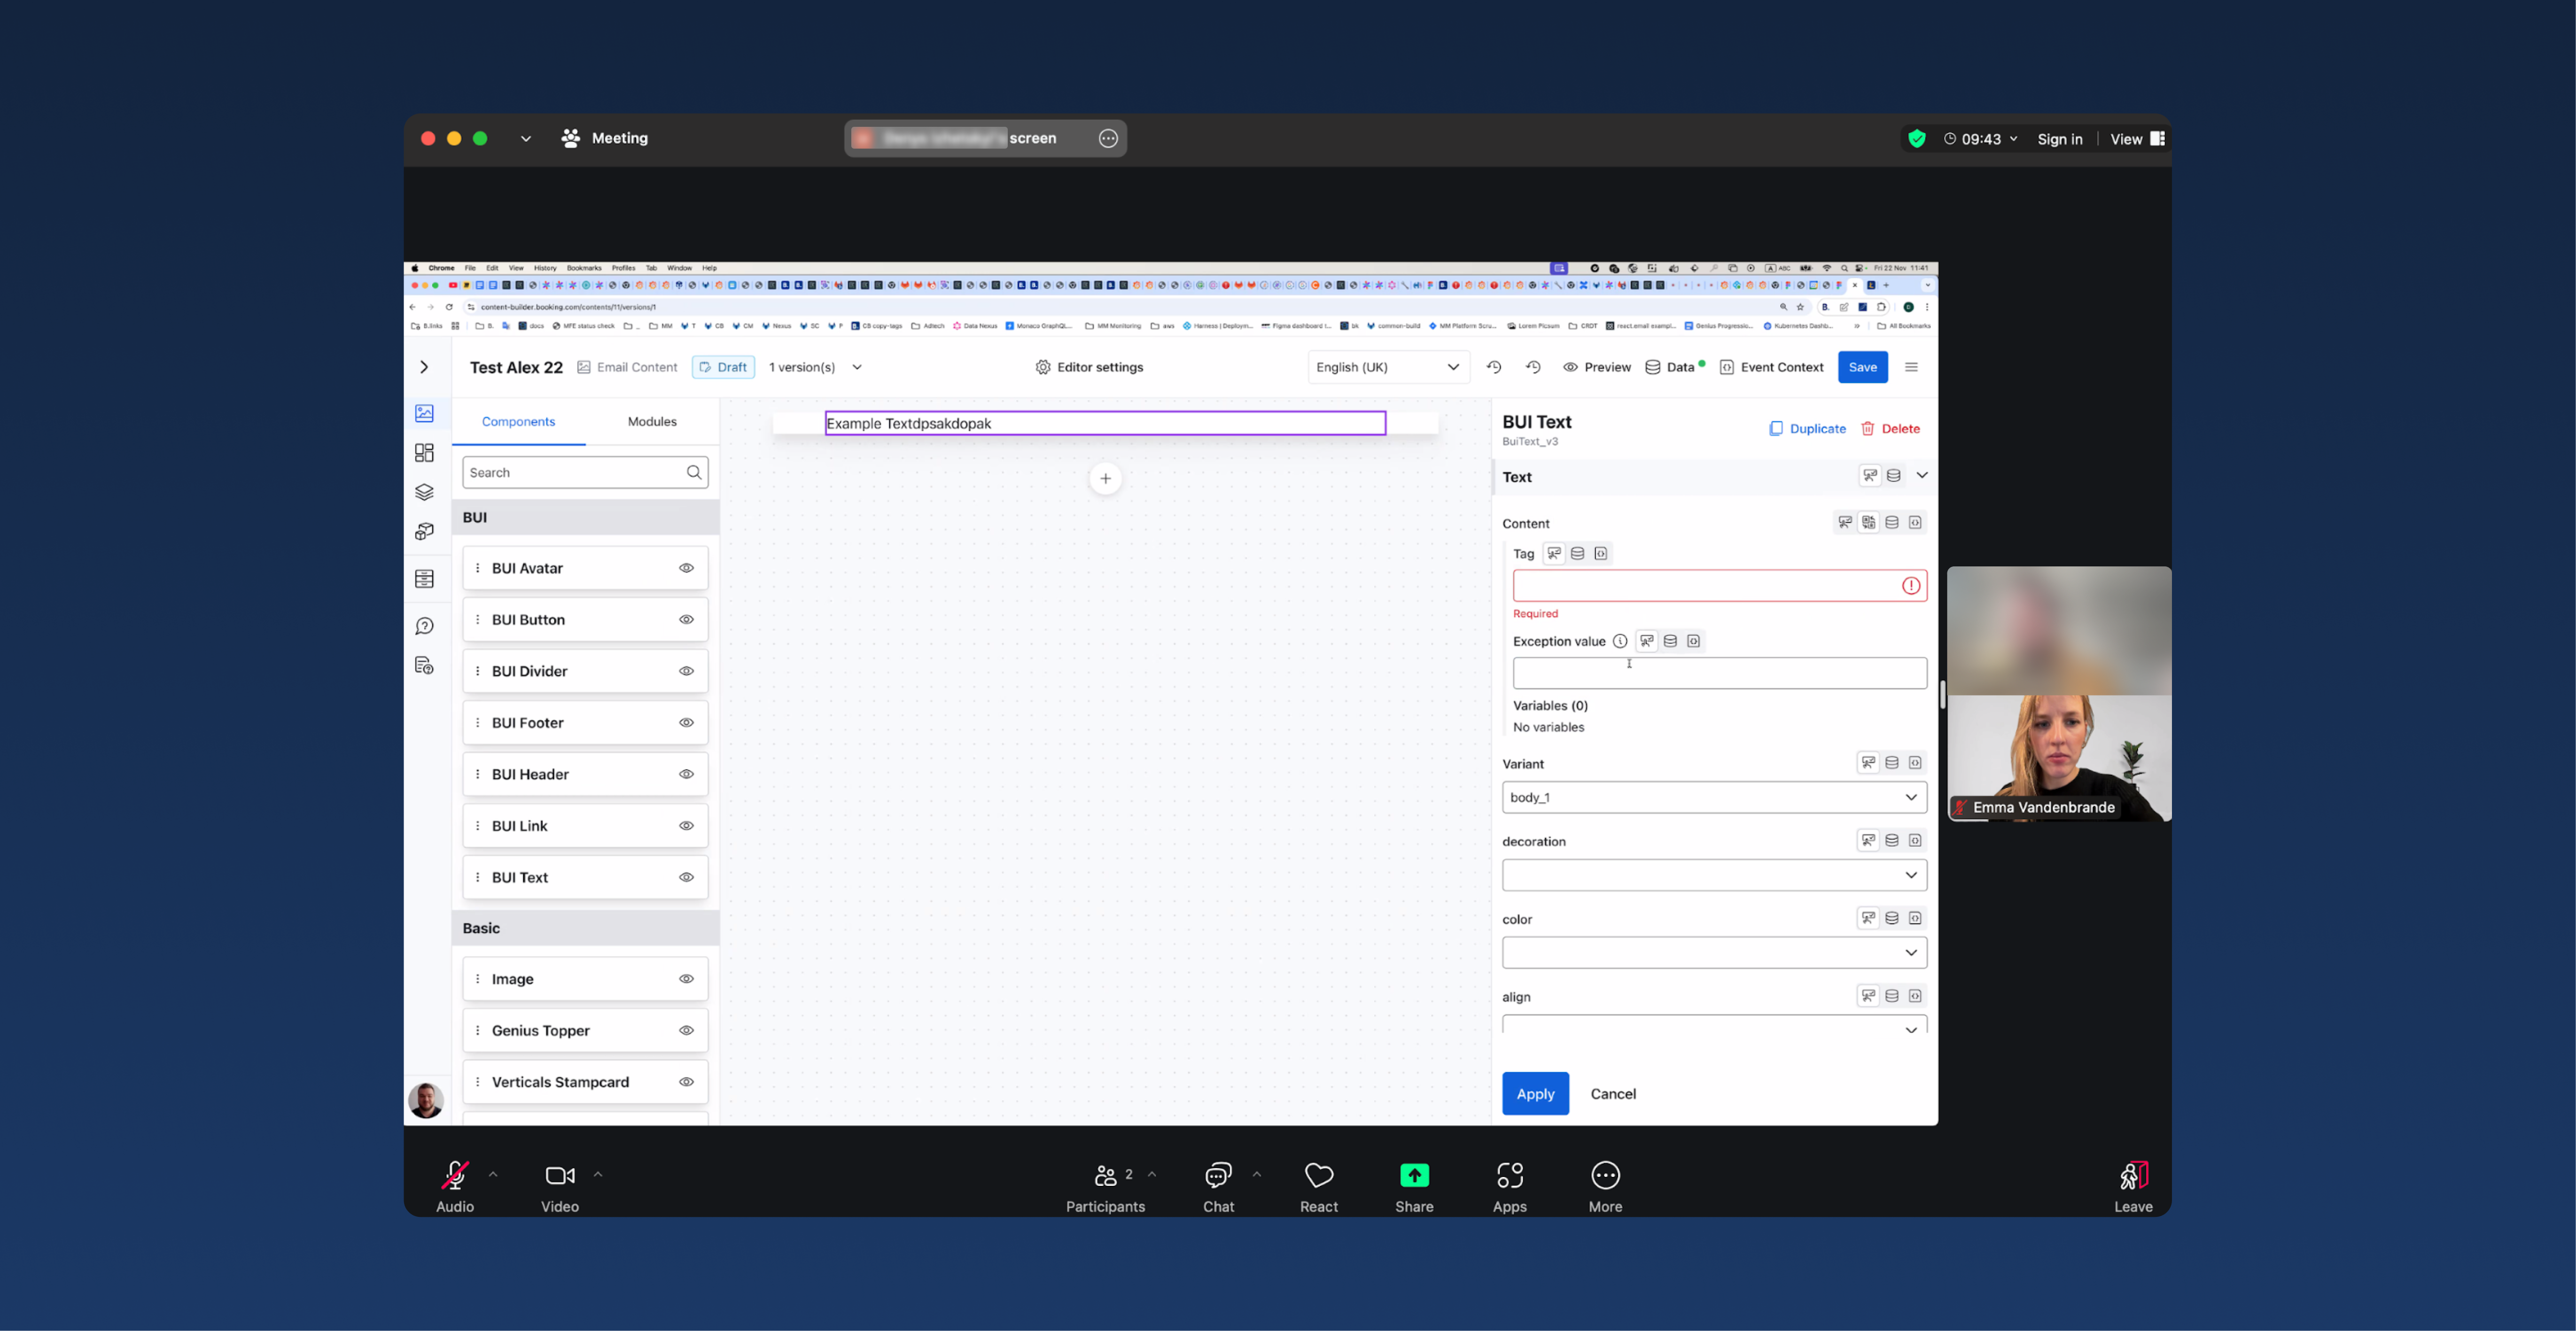Viewport: 2576px width, 1331px height.
Task: Click the Components Search field
Action: coord(585,472)
